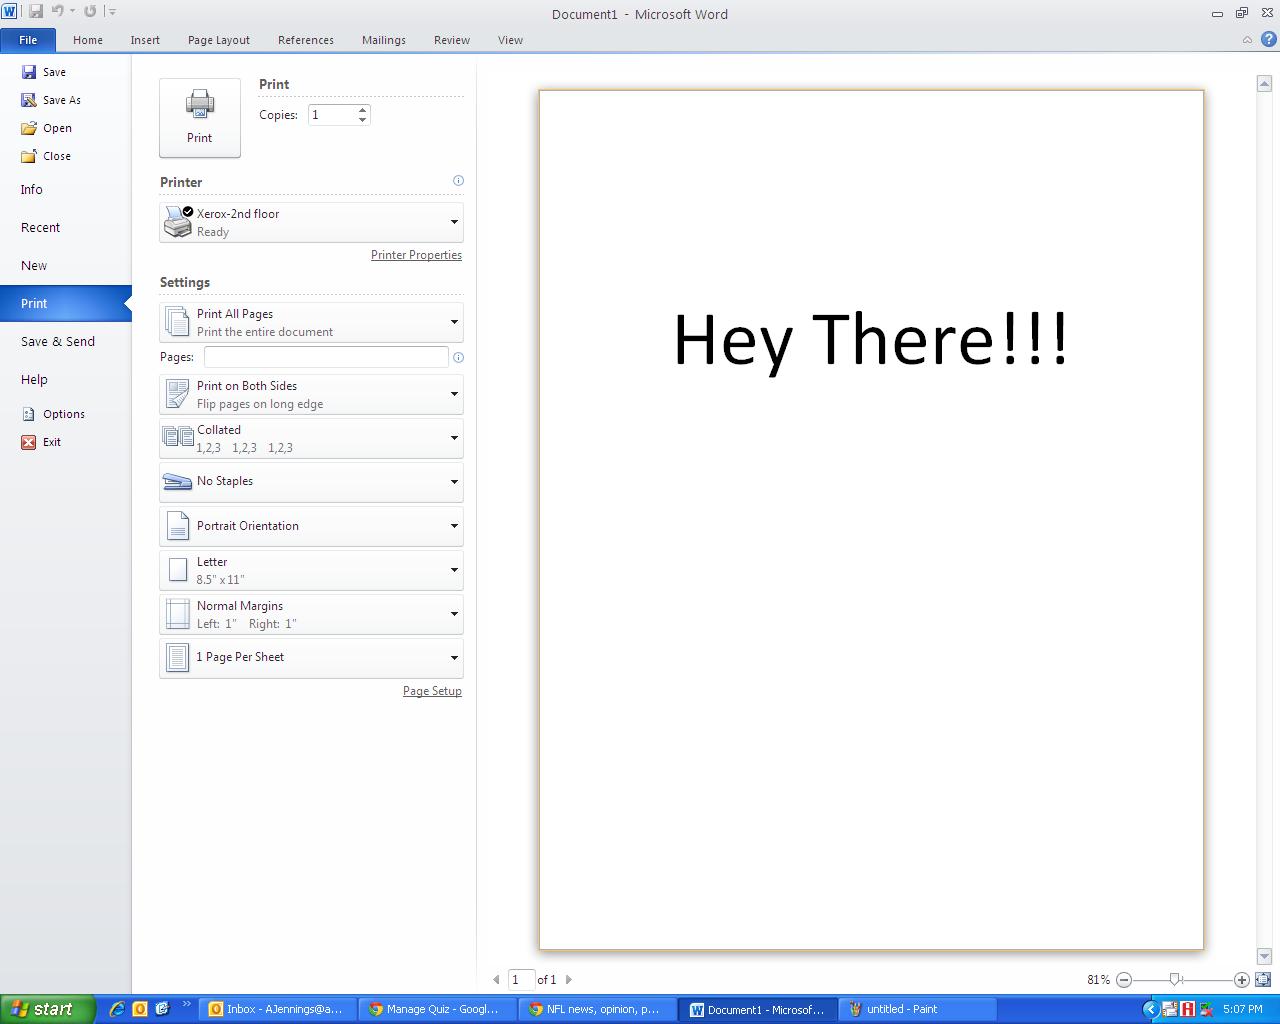Select Save & Send in backstage menu

(x=58, y=342)
